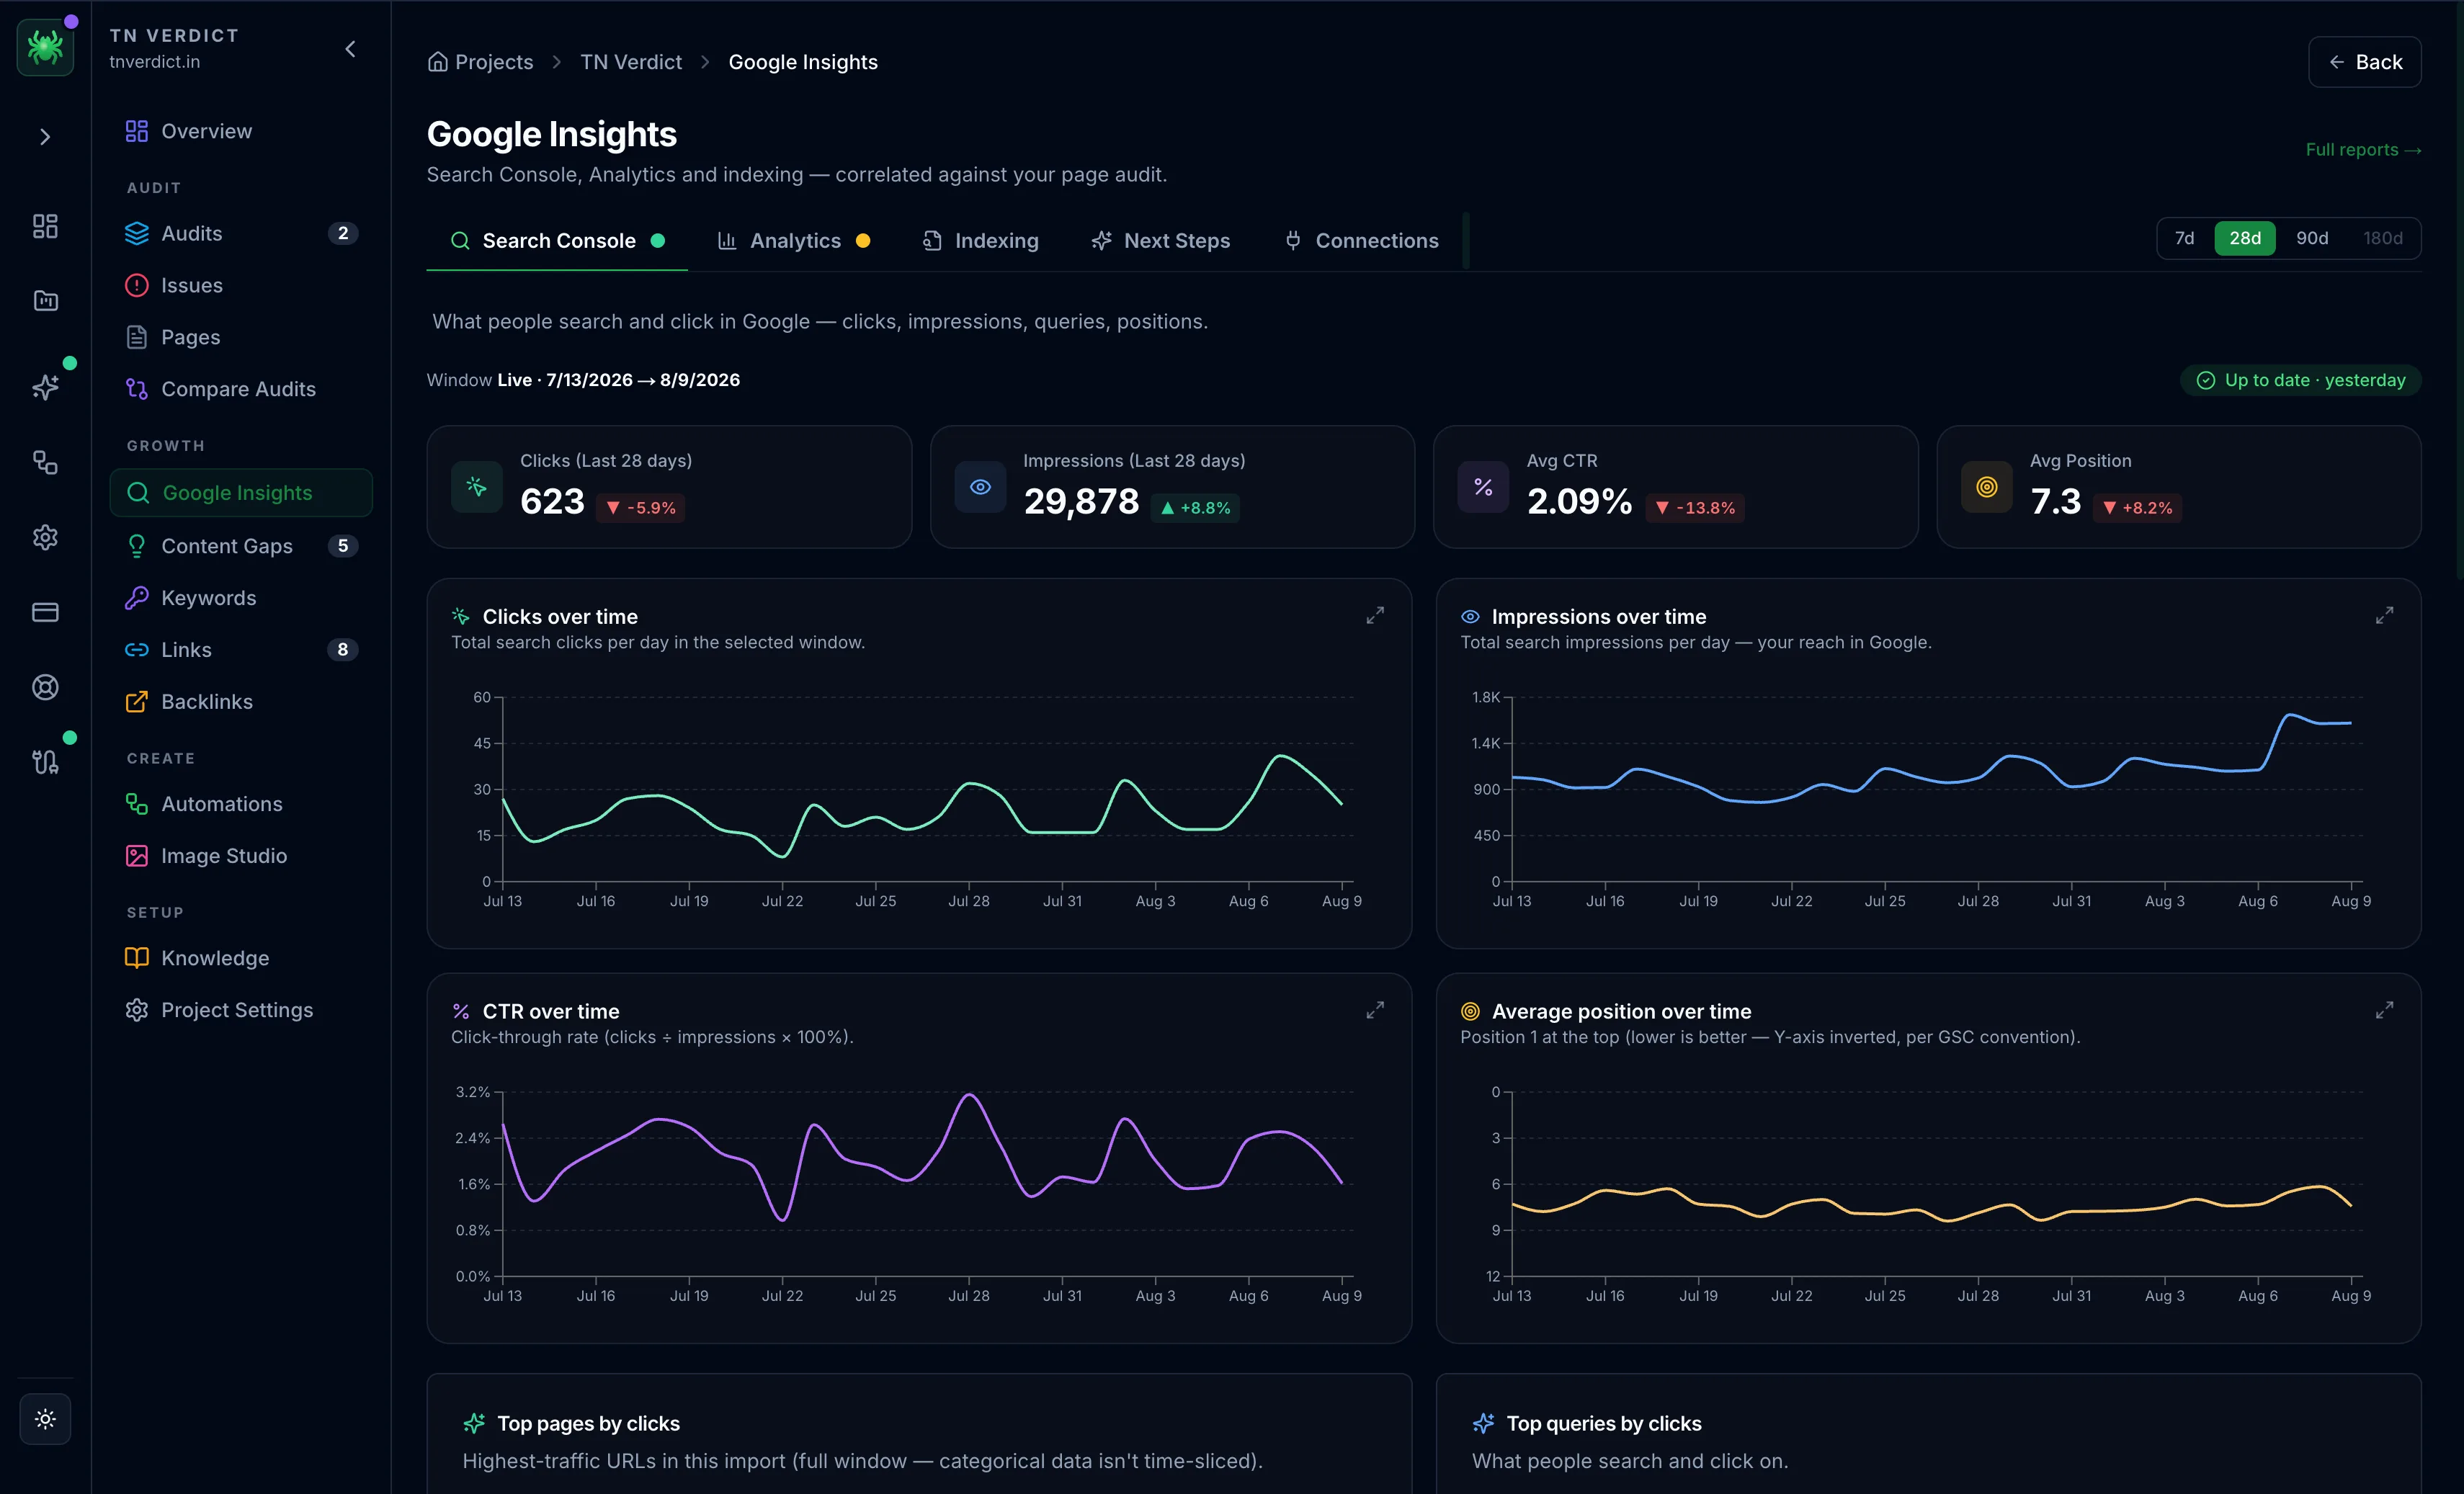This screenshot has height=1494, width=2464.
Task: Click the Projects breadcrumb link
Action: 481,62
